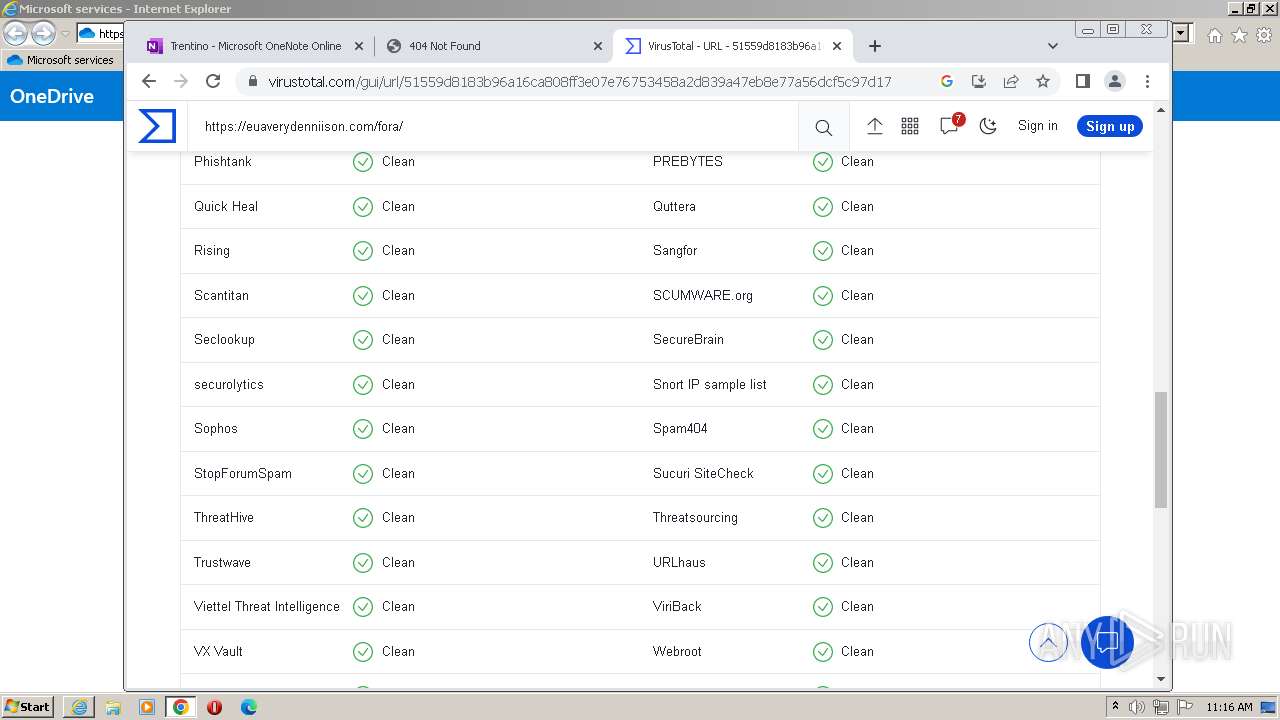Image resolution: width=1280 pixels, height=720 pixels.
Task: Close the VirusTotal tab
Action: tap(837, 46)
